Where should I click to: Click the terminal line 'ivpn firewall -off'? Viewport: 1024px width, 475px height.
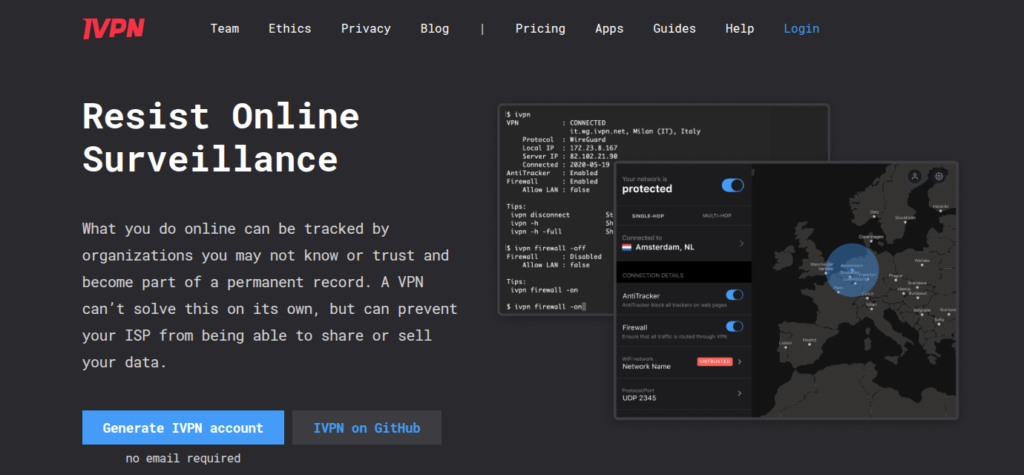coord(548,248)
